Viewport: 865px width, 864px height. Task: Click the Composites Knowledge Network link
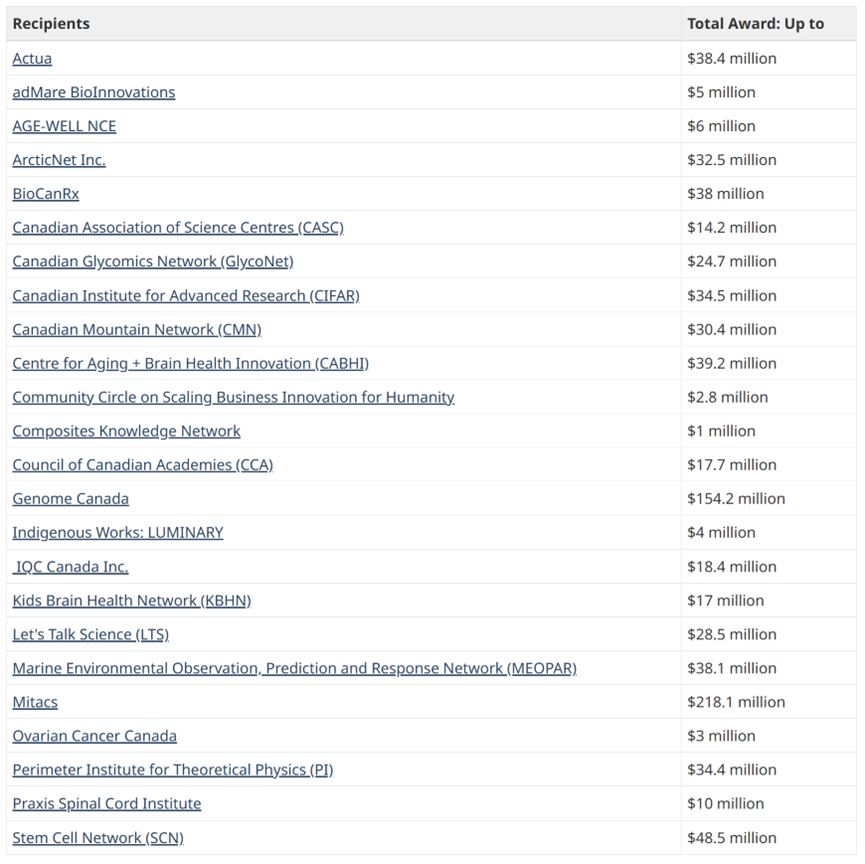(126, 431)
